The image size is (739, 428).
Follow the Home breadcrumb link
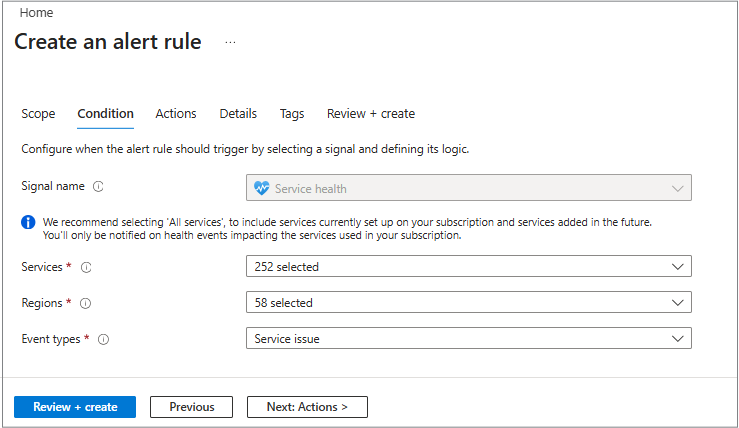point(36,13)
